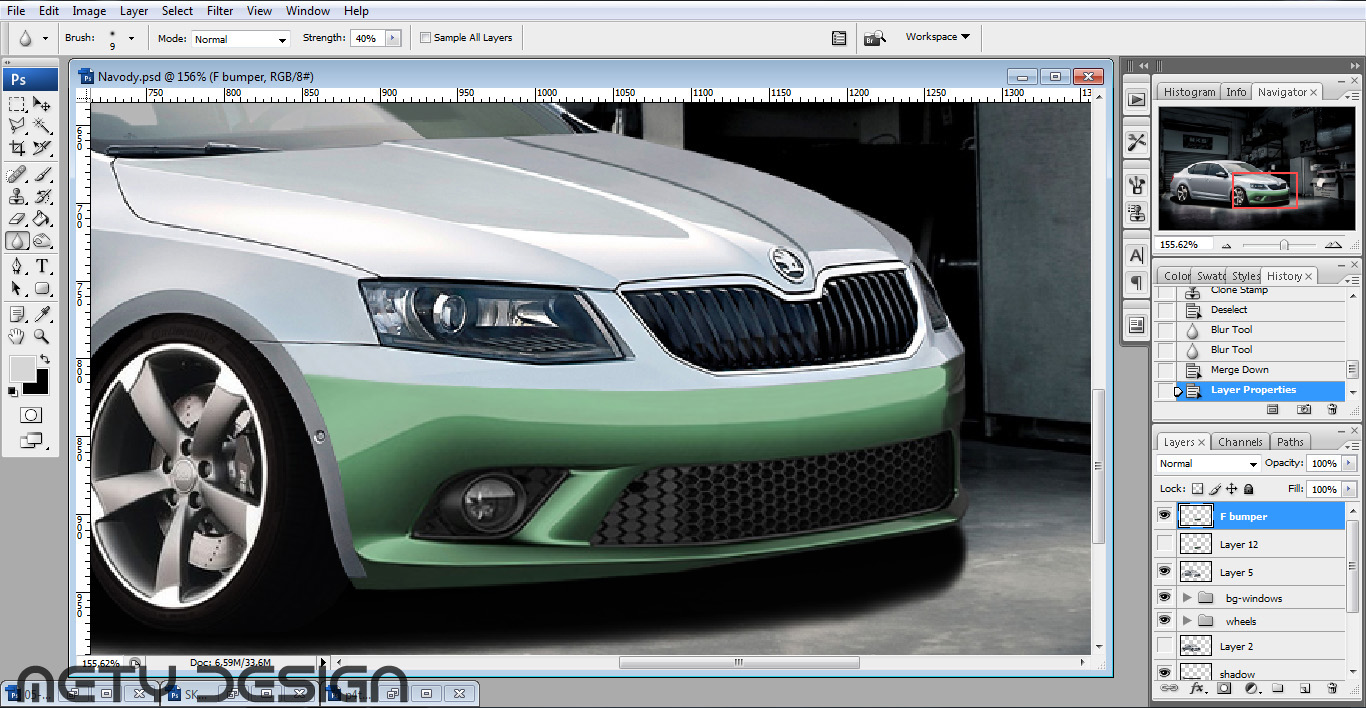Select the Clone Stamp tool
This screenshot has height=708, width=1366.
pos(17,197)
